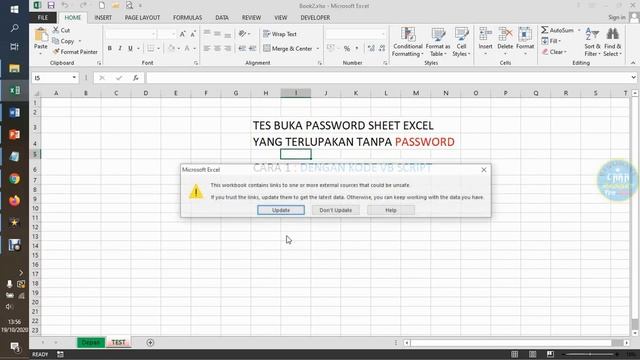Switch to the INSERT tab
Viewport: 640px width, 360px height.
tap(103, 18)
